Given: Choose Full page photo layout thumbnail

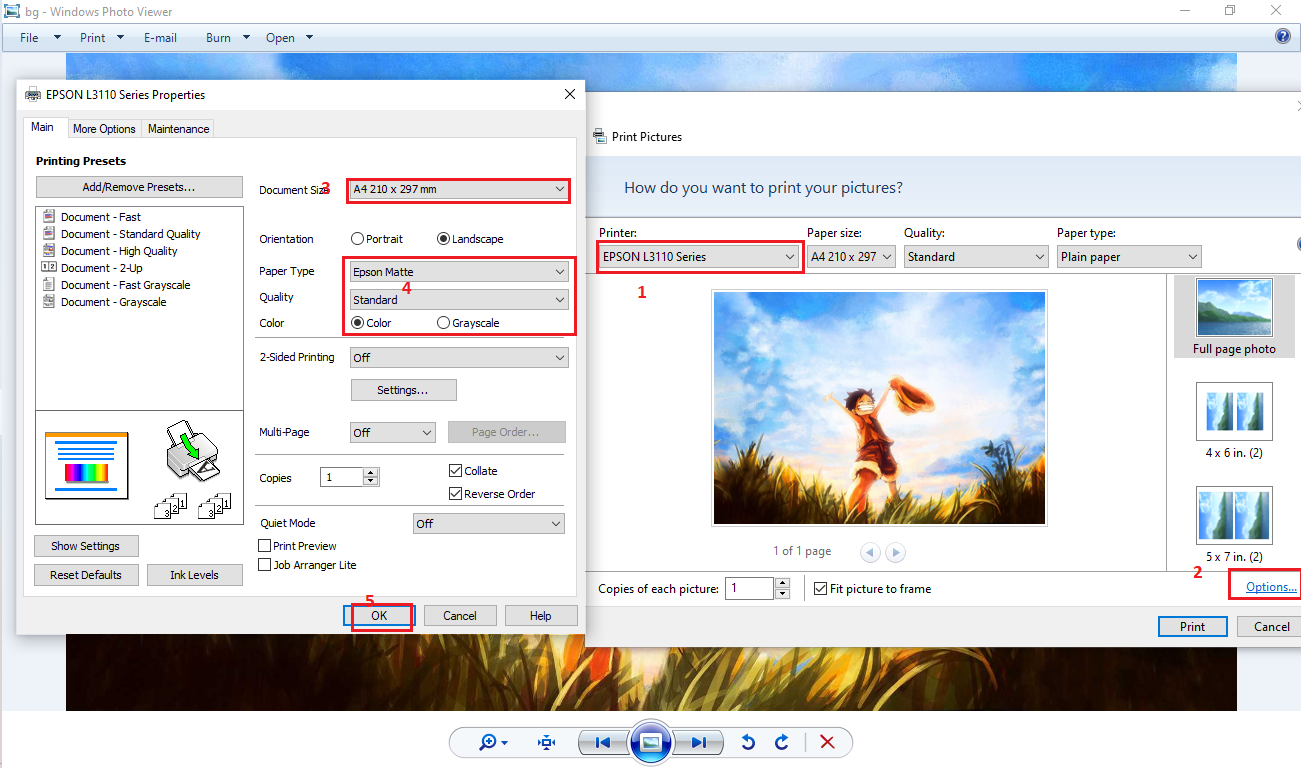Looking at the screenshot, I should pyautogui.click(x=1234, y=317).
